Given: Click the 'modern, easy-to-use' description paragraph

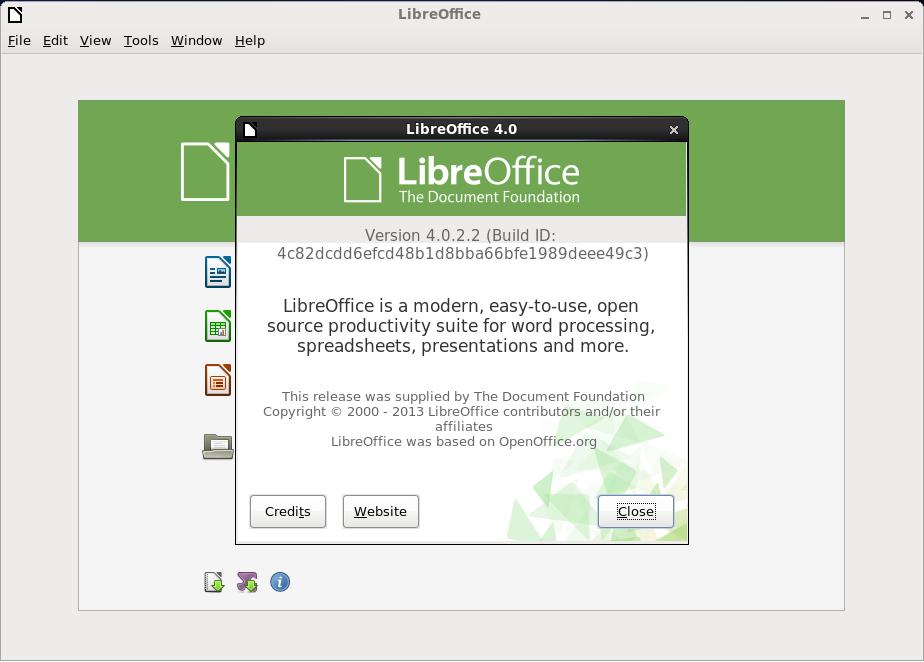Looking at the screenshot, I should pos(461,325).
